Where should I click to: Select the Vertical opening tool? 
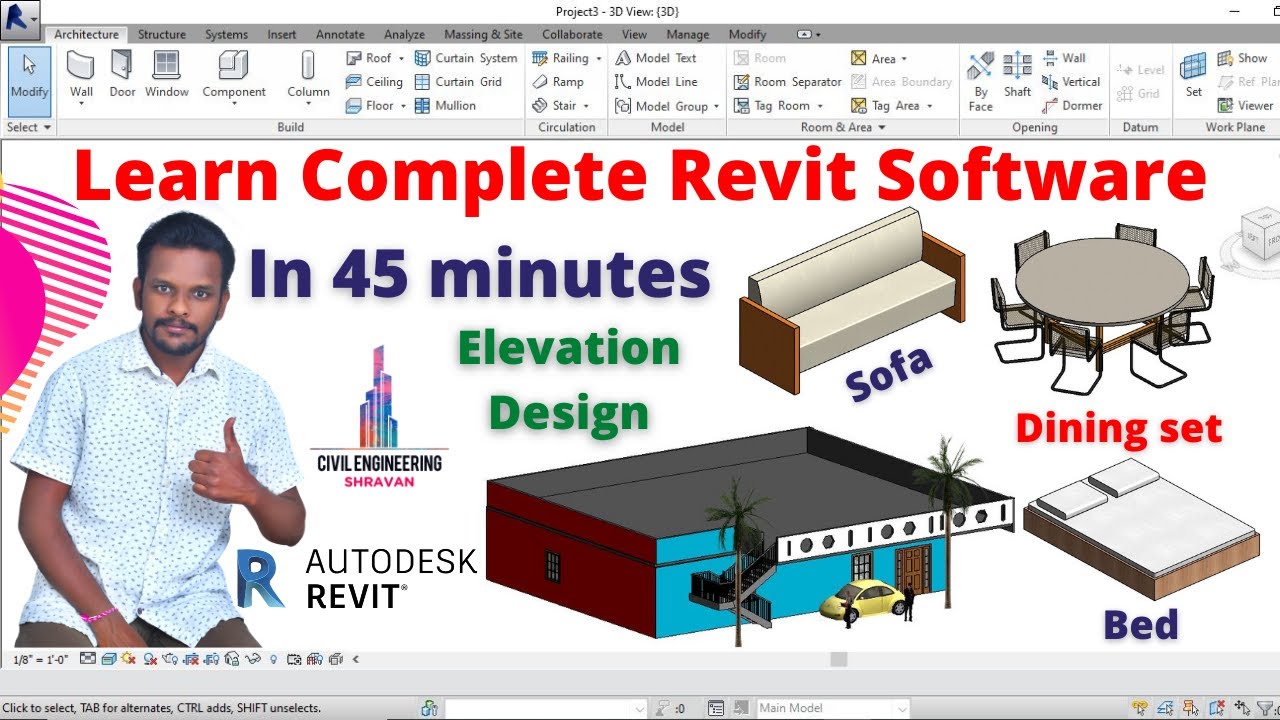(x=1071, y=82)
